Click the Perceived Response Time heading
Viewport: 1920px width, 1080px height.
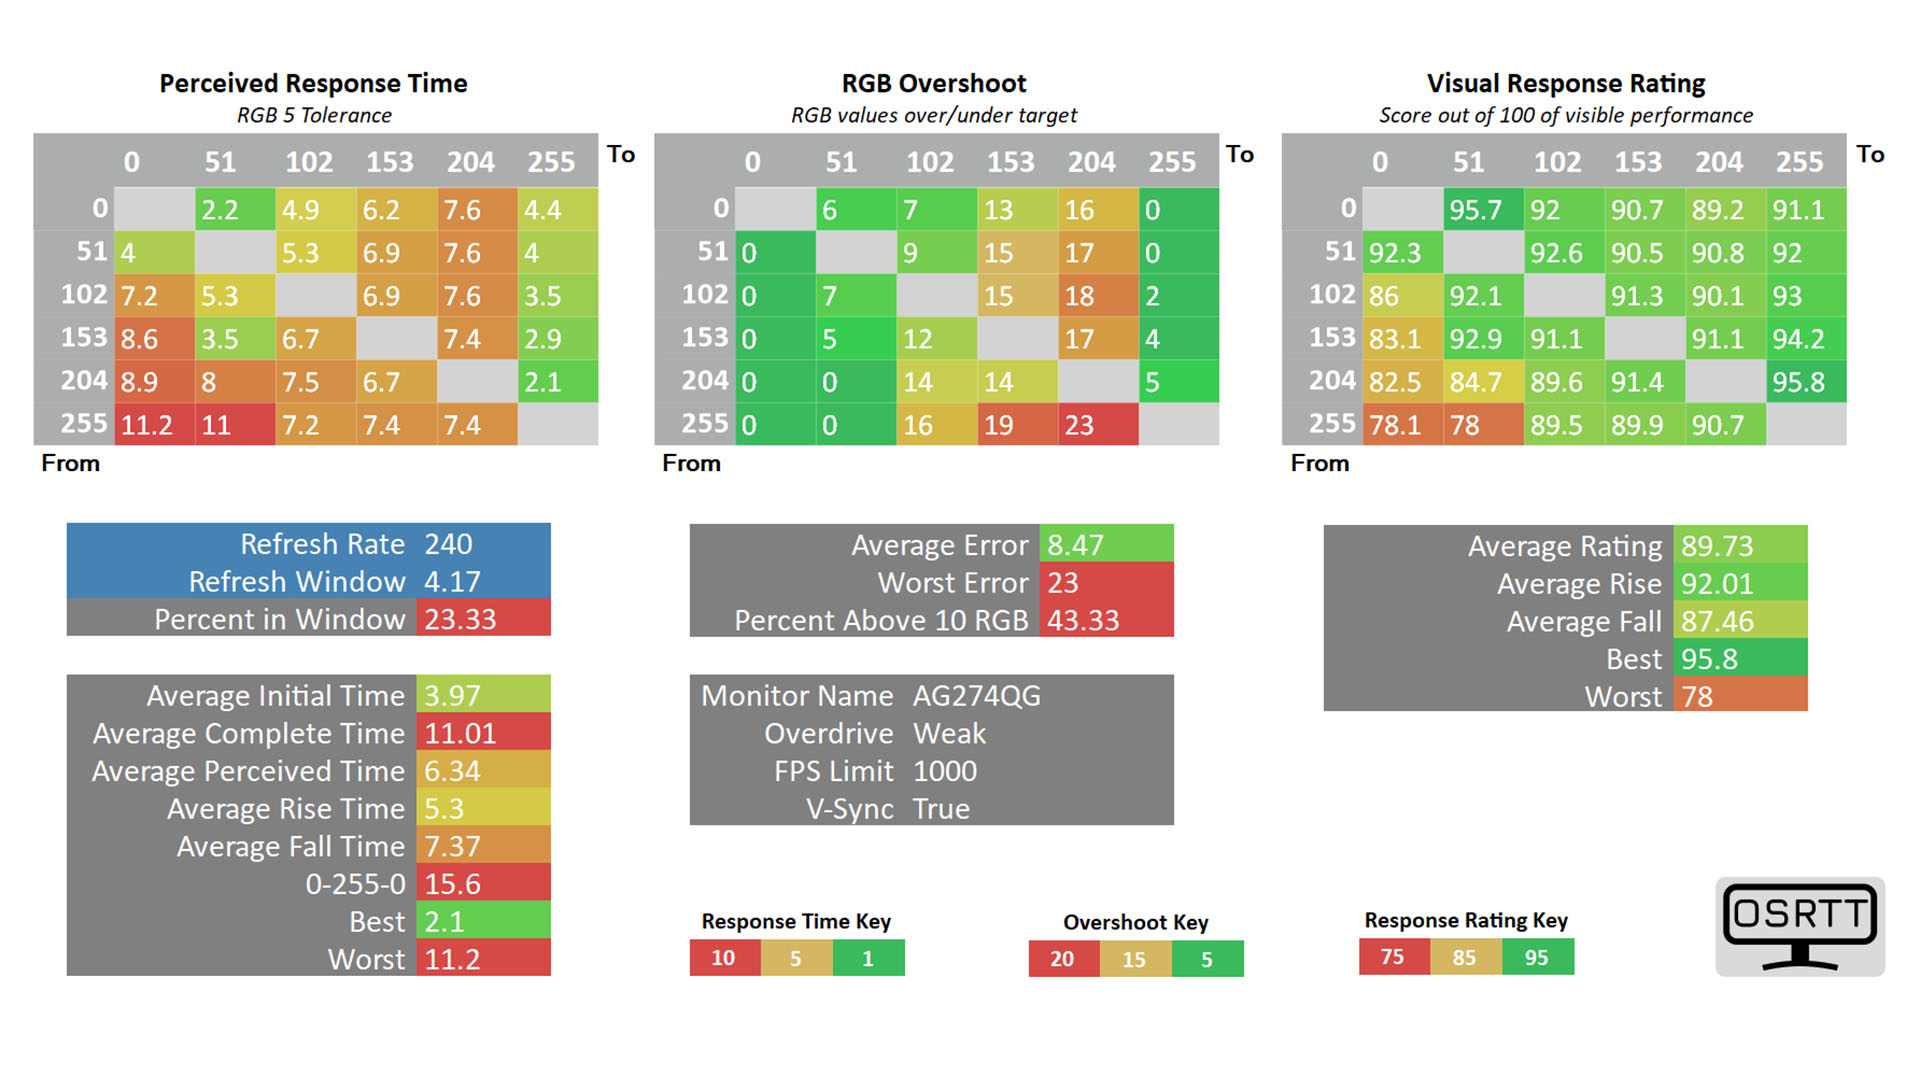[x=313, y=83]
